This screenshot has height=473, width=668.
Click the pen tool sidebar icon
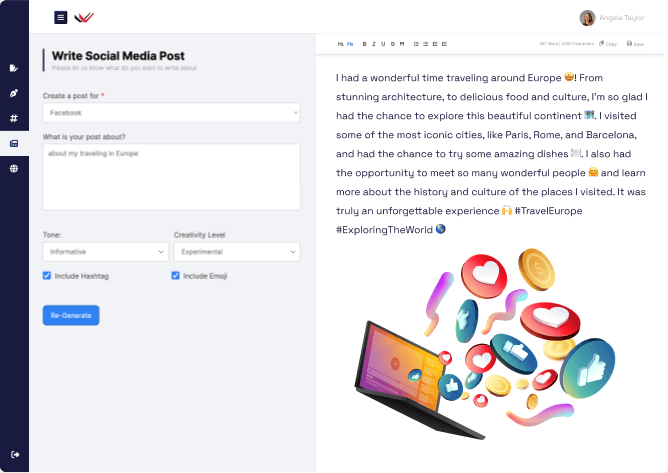[14, 93]
